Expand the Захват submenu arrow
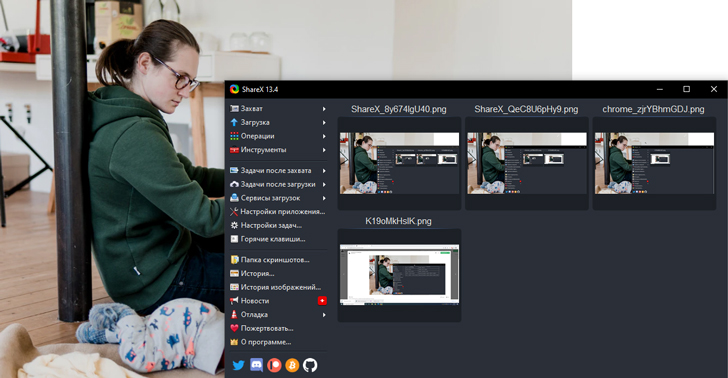This screenshot has height=378, width=728. click(324, 109)
